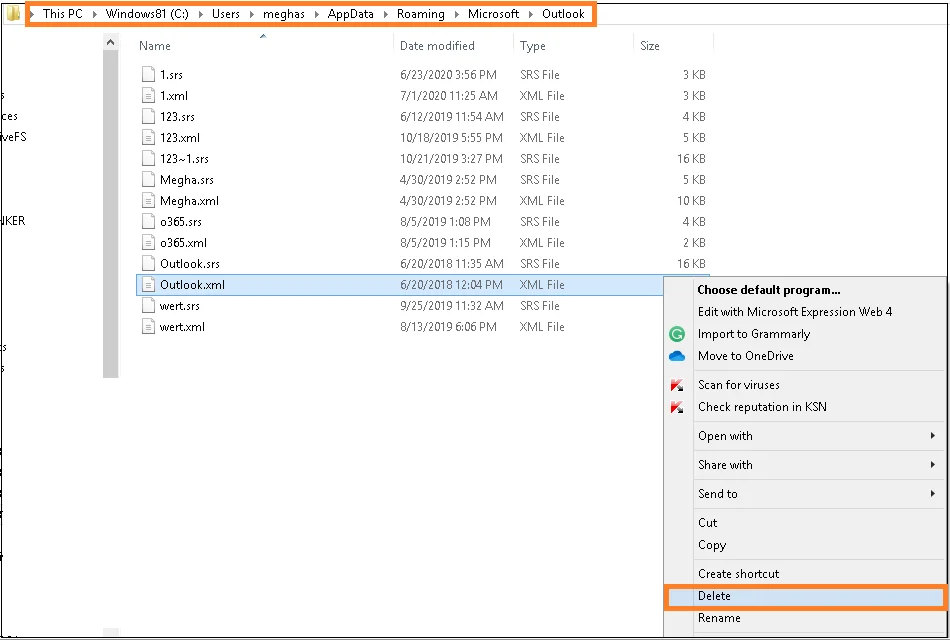Click the wert.srs file icon
This screenshot has width=950, height=640.
[x=148, y=305]
